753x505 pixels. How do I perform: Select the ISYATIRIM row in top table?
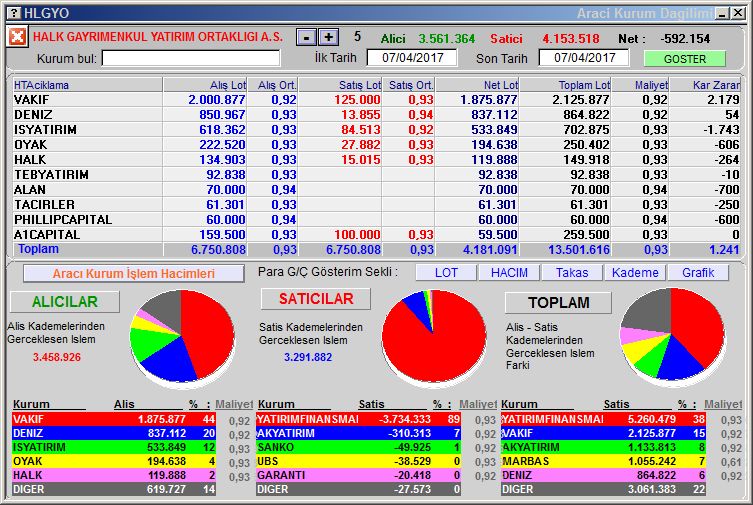(x=376, y=130)
